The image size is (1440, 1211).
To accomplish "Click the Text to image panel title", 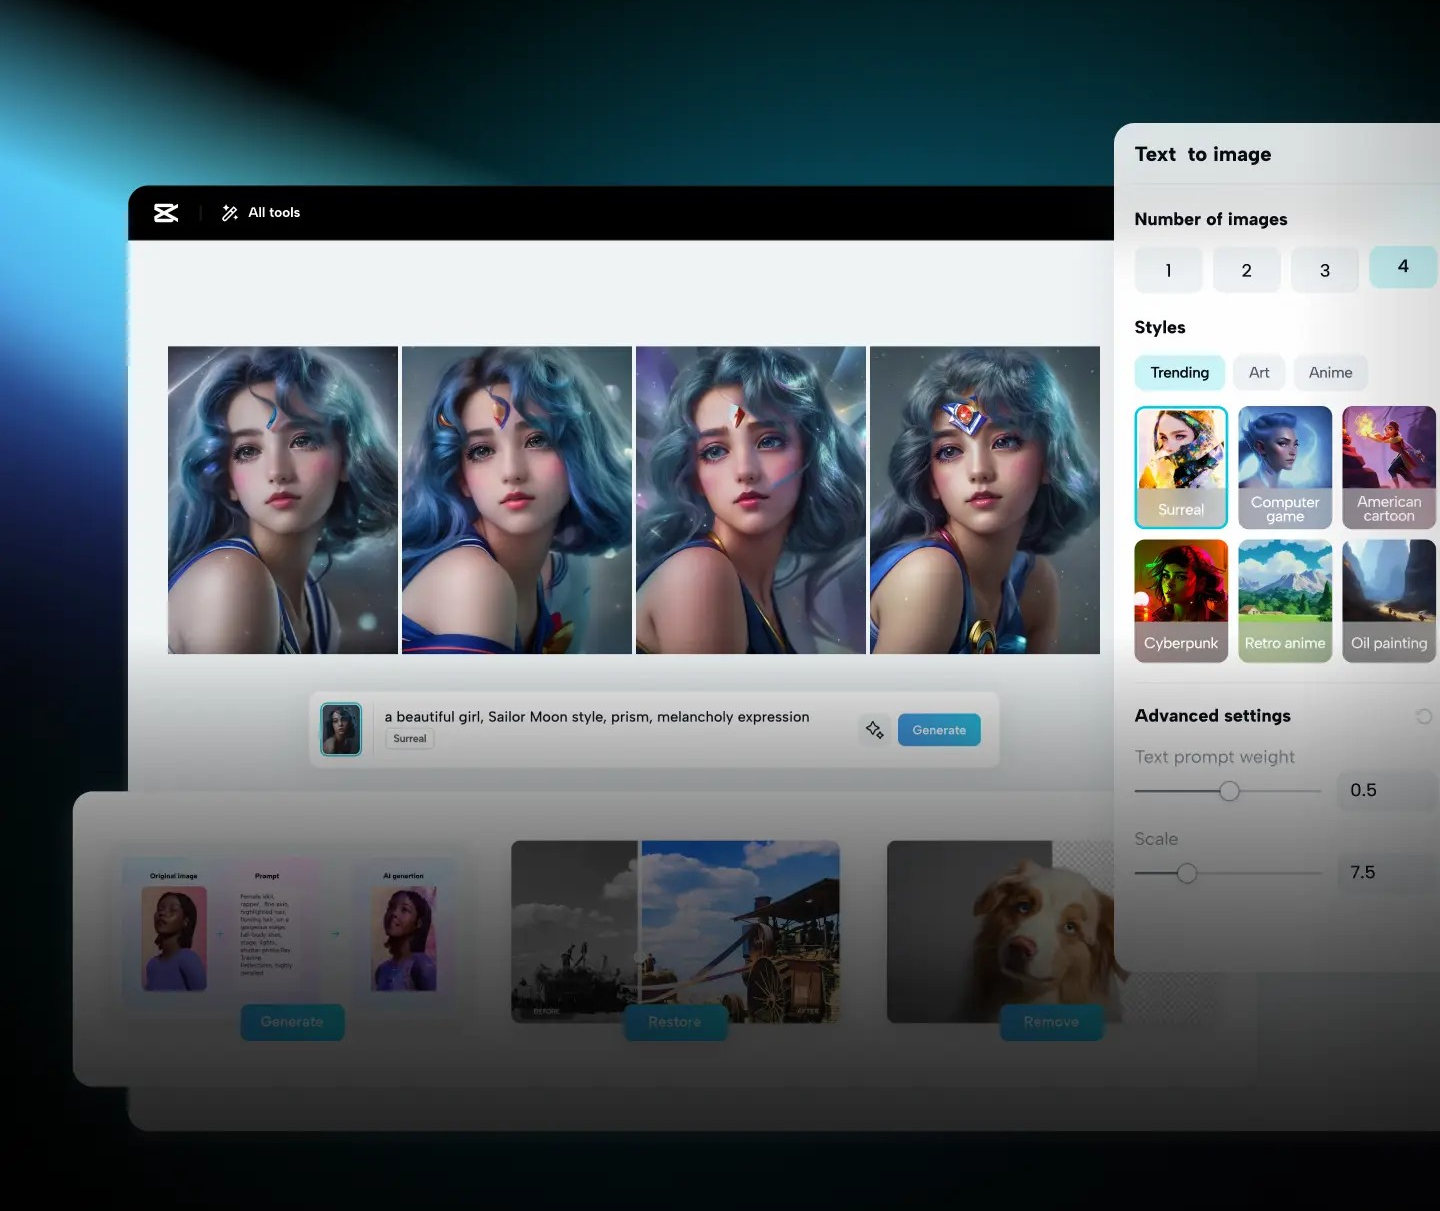I will [x=1203, y=154].
